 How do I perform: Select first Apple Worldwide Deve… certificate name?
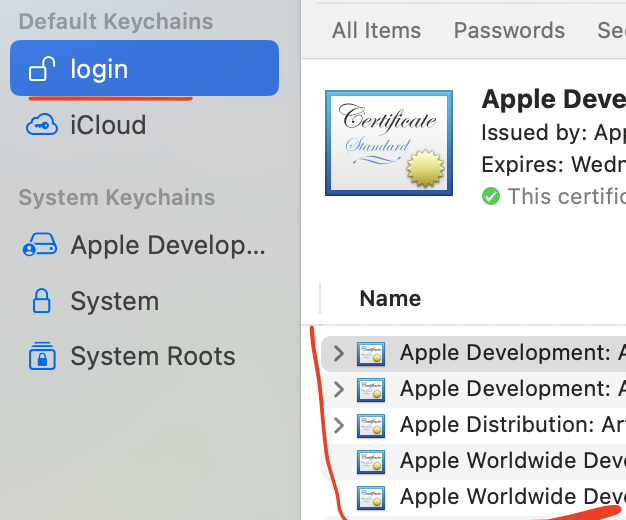513,461
